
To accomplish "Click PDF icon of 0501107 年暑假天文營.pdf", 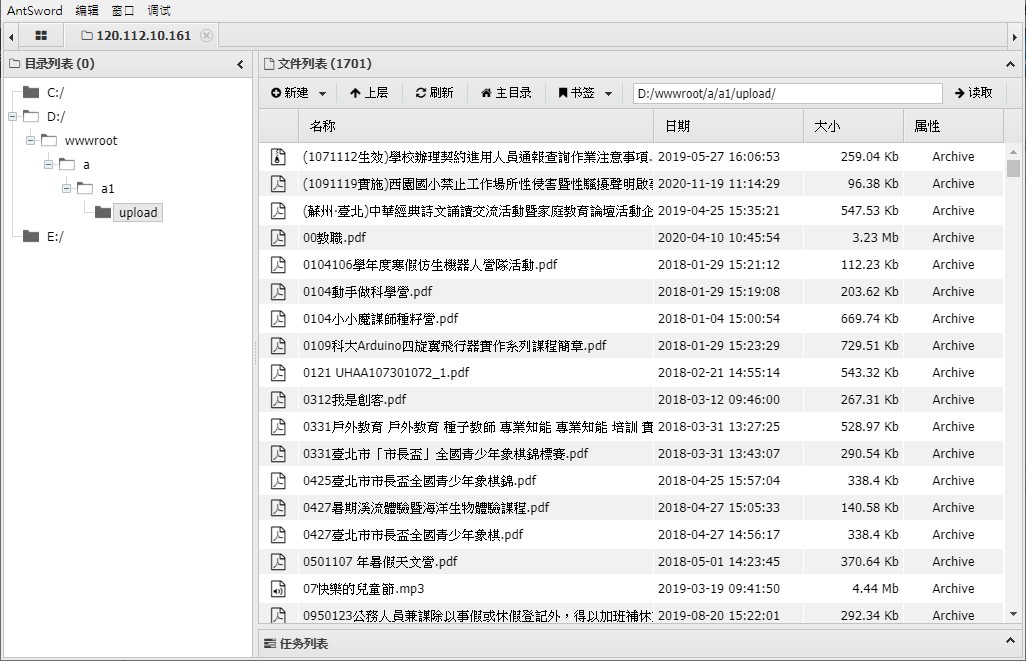I will [278, 562].
